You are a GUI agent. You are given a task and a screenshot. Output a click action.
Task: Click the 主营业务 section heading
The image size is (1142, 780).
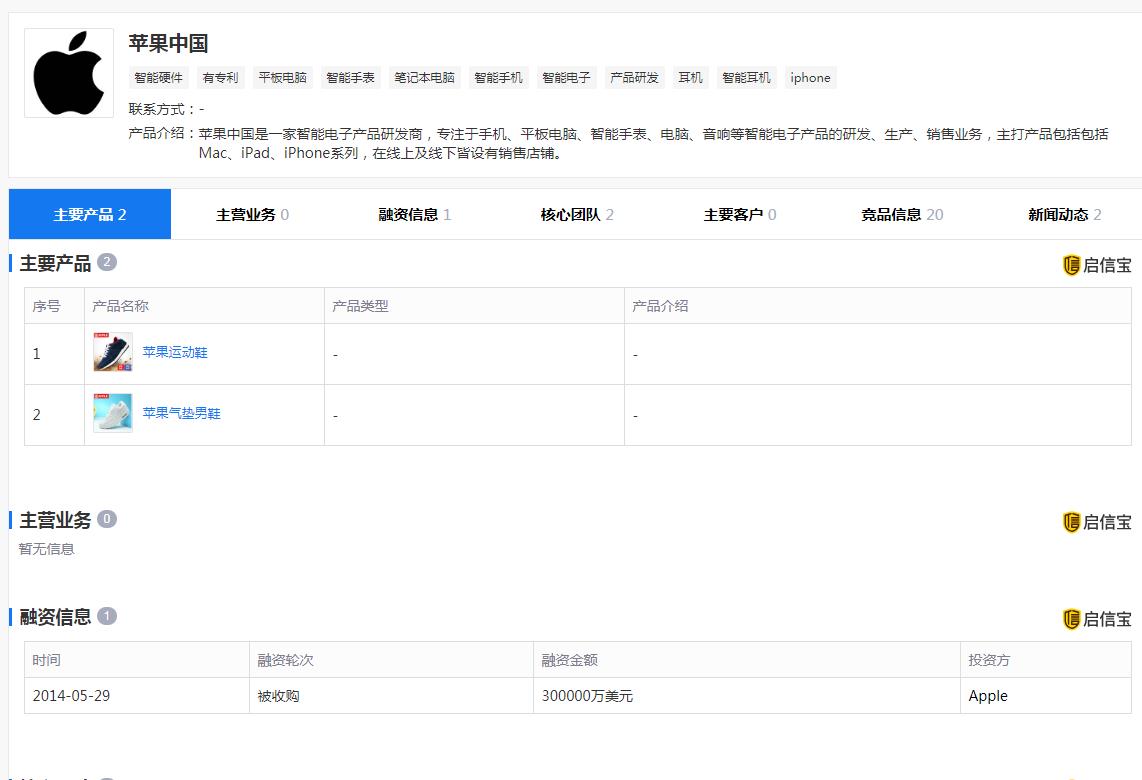click(x=55, y=520)
